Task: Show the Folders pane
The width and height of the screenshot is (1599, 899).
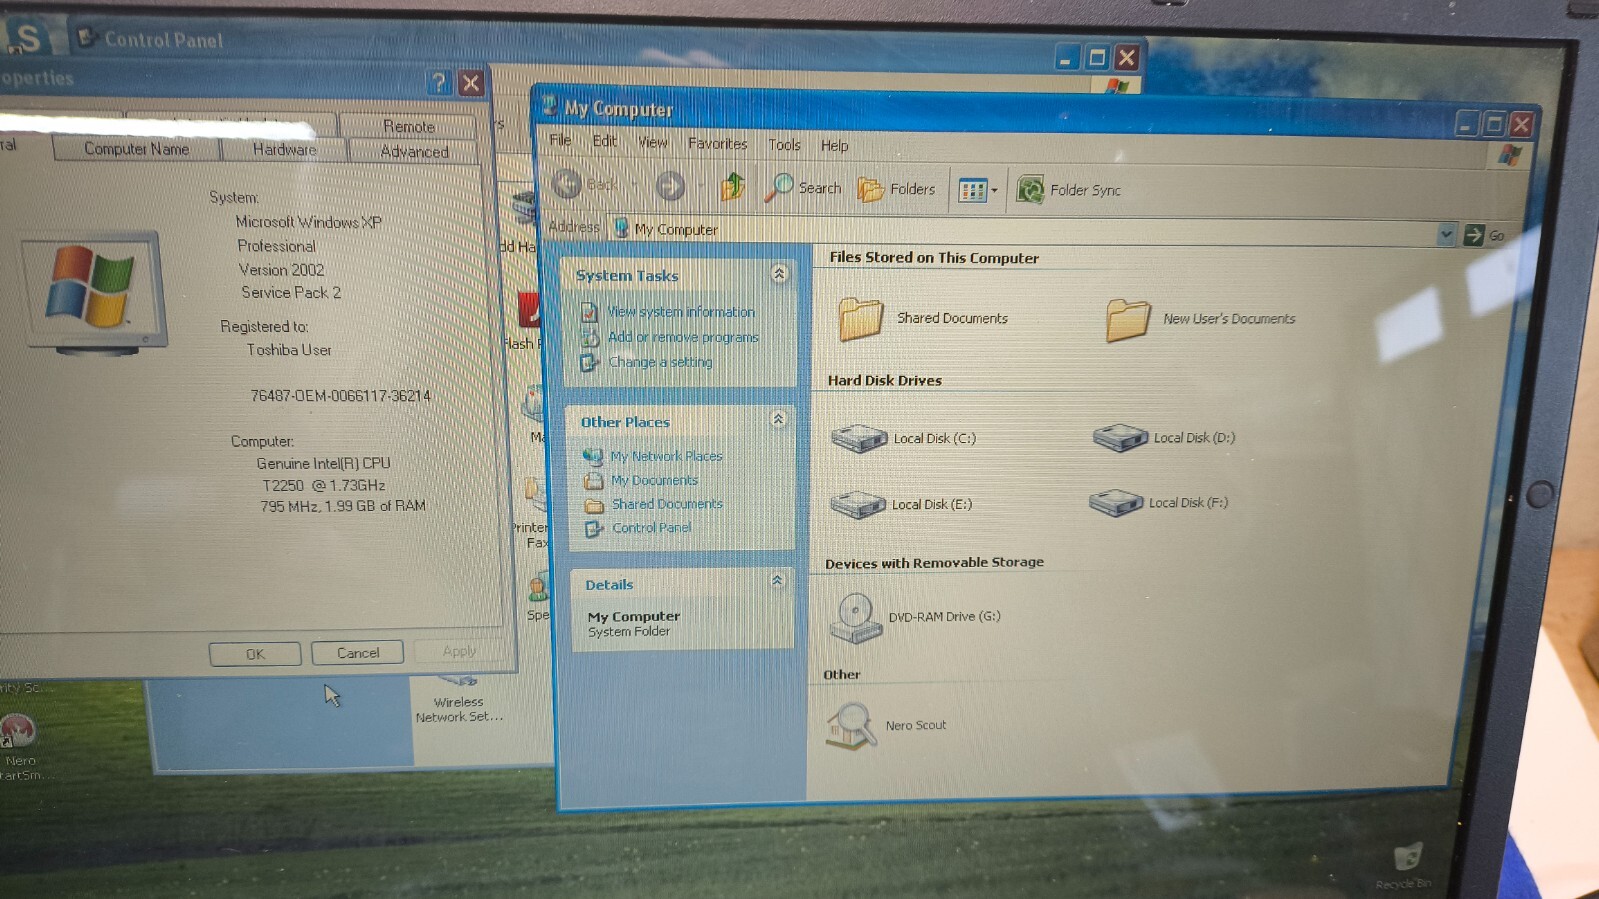Action: coord(897,188)
